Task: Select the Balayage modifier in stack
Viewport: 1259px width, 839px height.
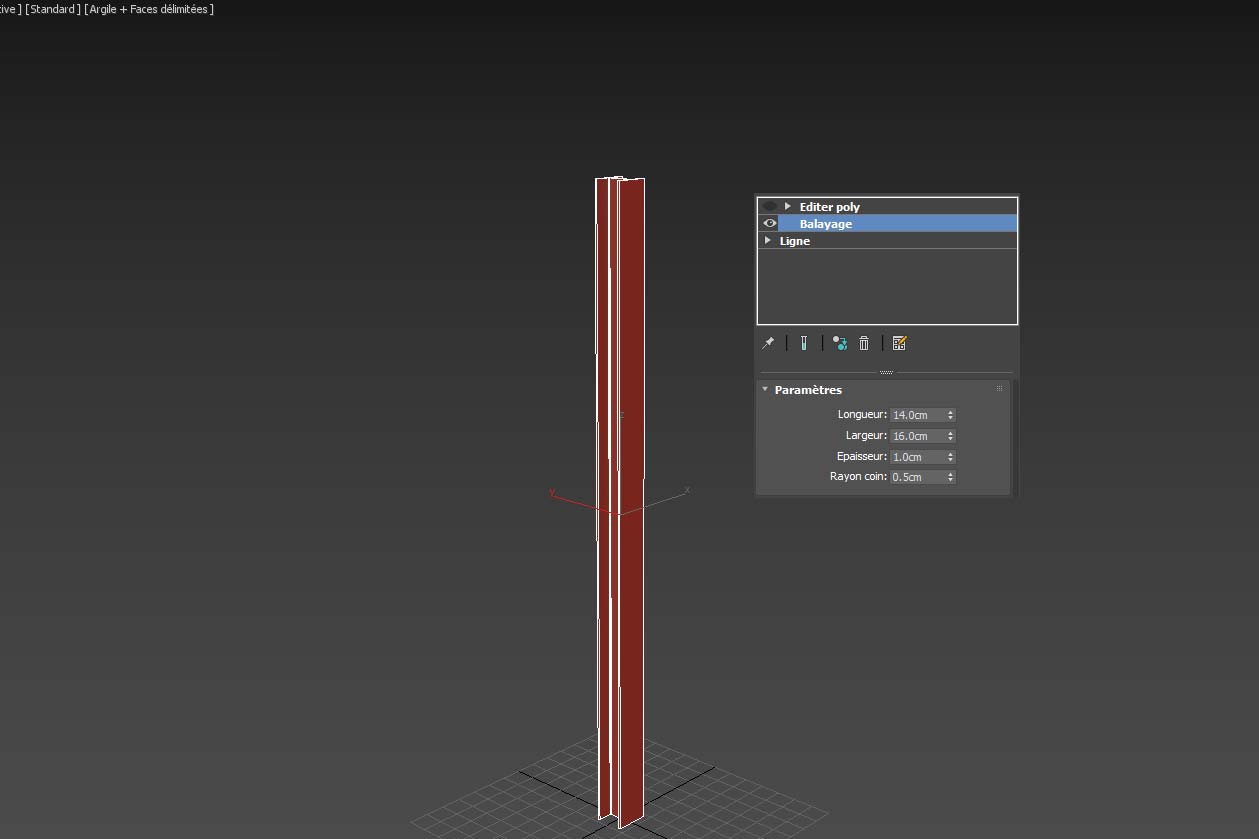Action: coord(826,224)
